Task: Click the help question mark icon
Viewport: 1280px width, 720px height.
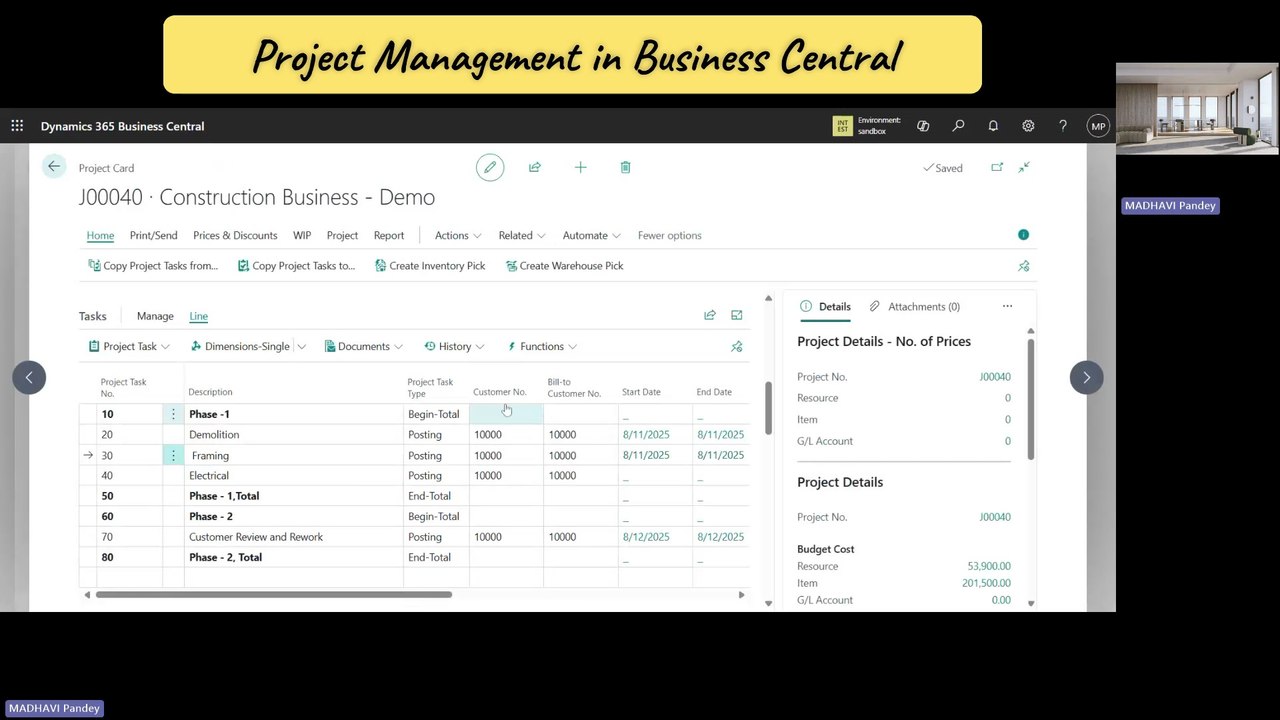Action: (x=1063, y=126)
